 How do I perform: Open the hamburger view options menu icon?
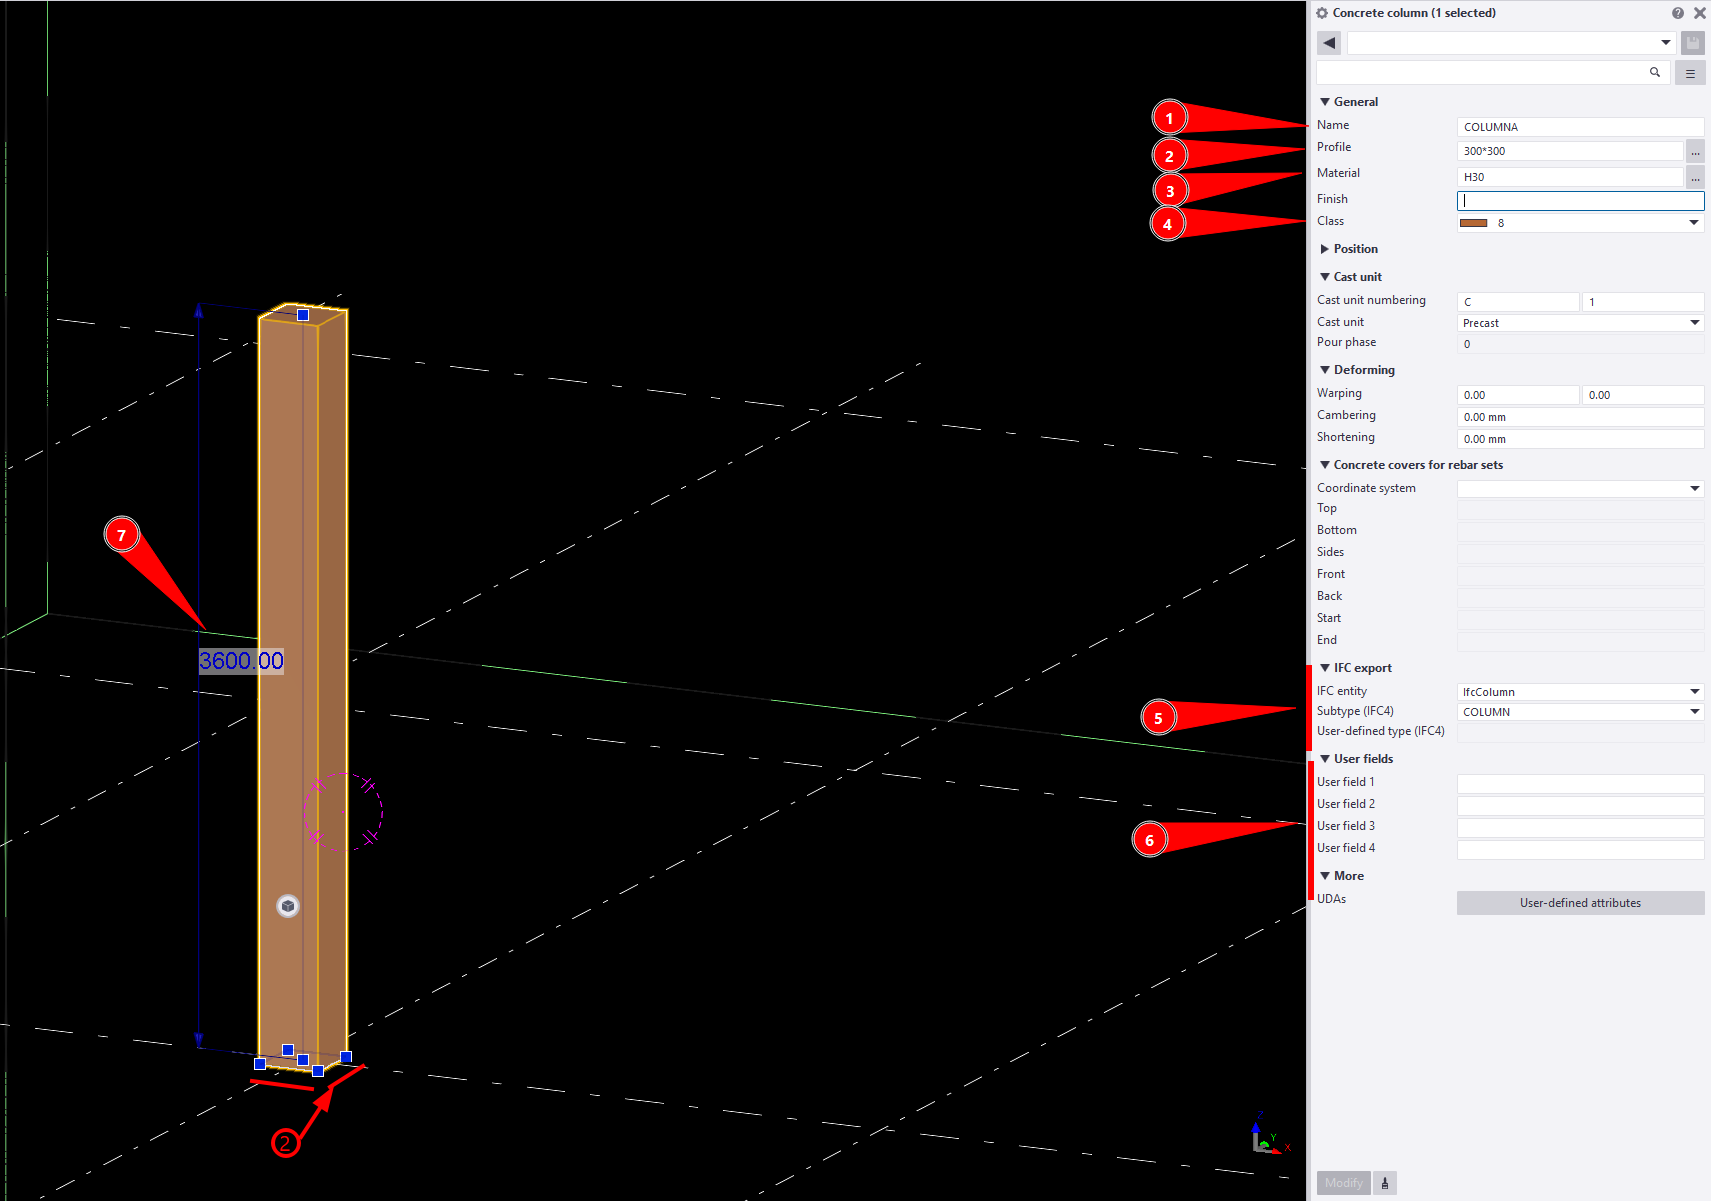point(1690,73)
